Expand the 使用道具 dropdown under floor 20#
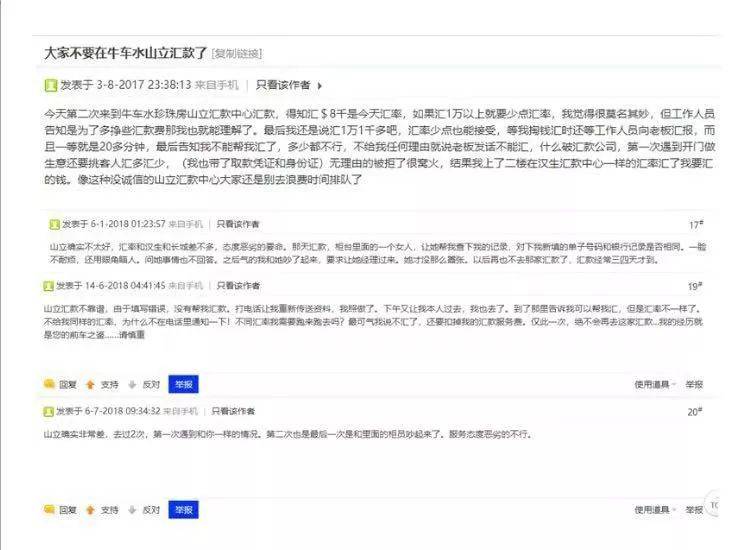The width and height of the screenshot is (735, 550). (x=654, y=509)
